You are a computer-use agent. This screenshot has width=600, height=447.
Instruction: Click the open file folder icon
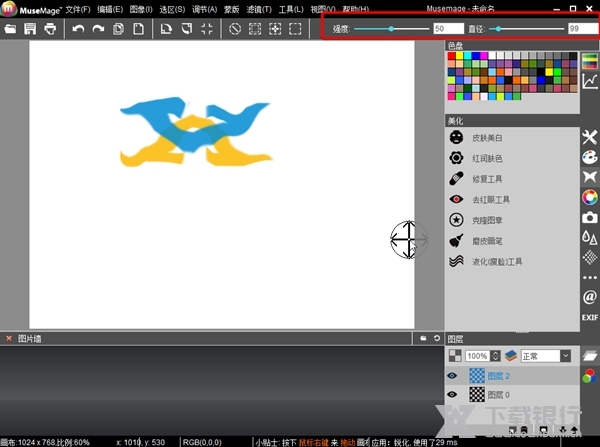coord(11,29)
